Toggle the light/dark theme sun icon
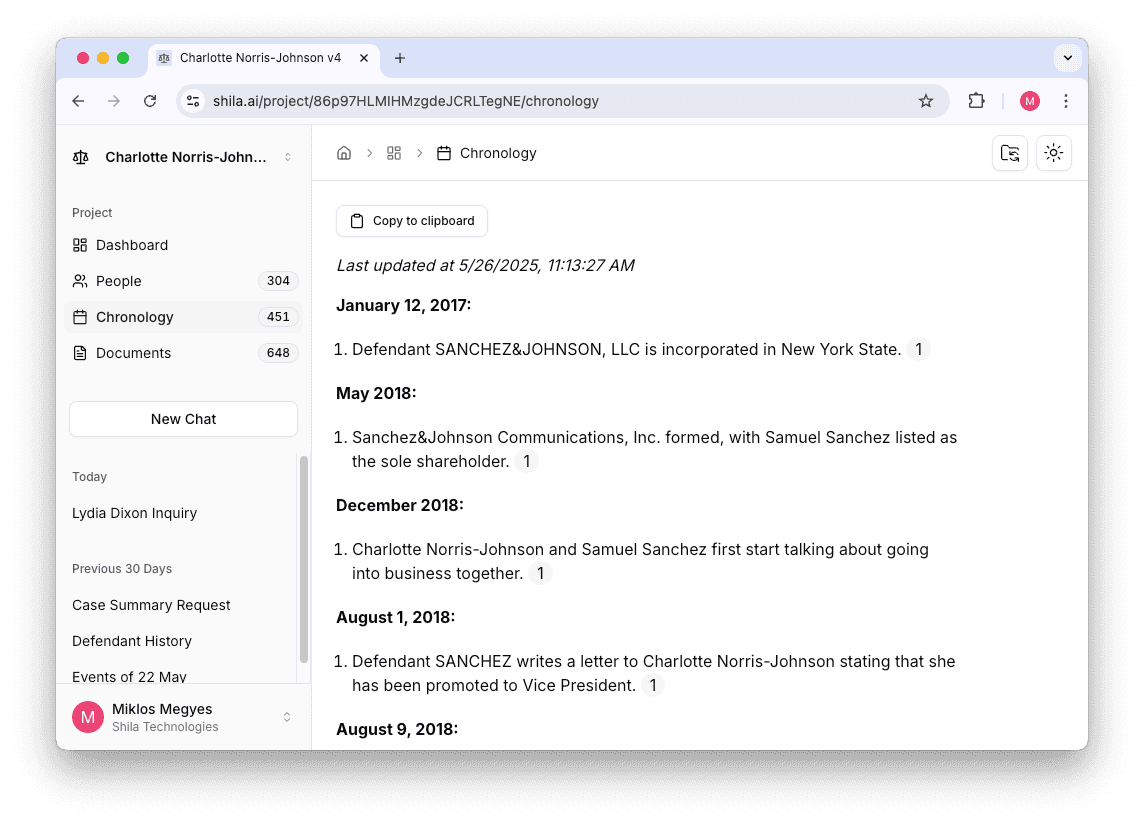Screen dimensions: 1144x824 point(1053,153)
